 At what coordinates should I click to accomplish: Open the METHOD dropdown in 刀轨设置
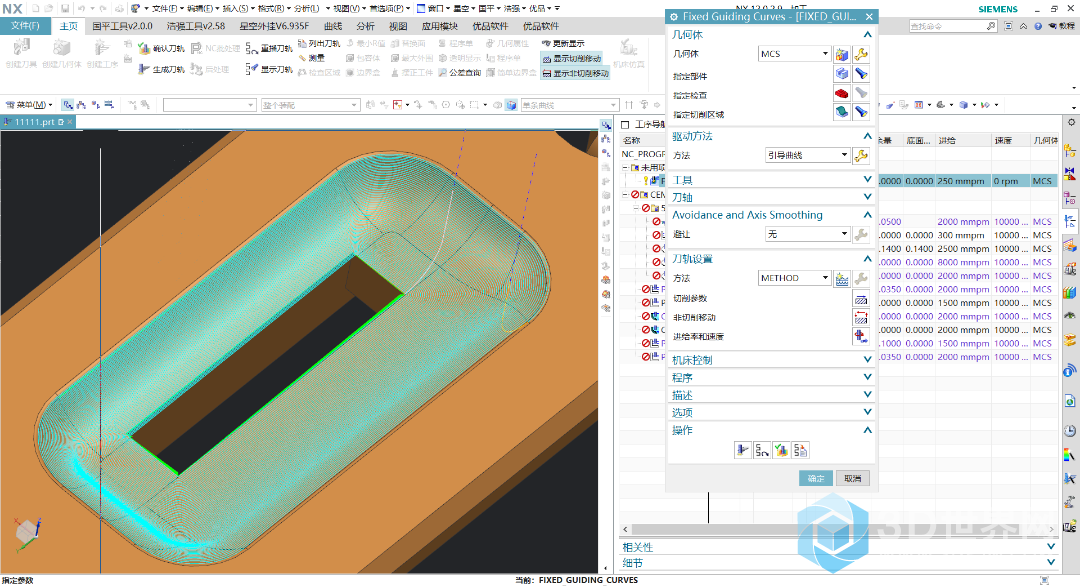coord(794,278)
